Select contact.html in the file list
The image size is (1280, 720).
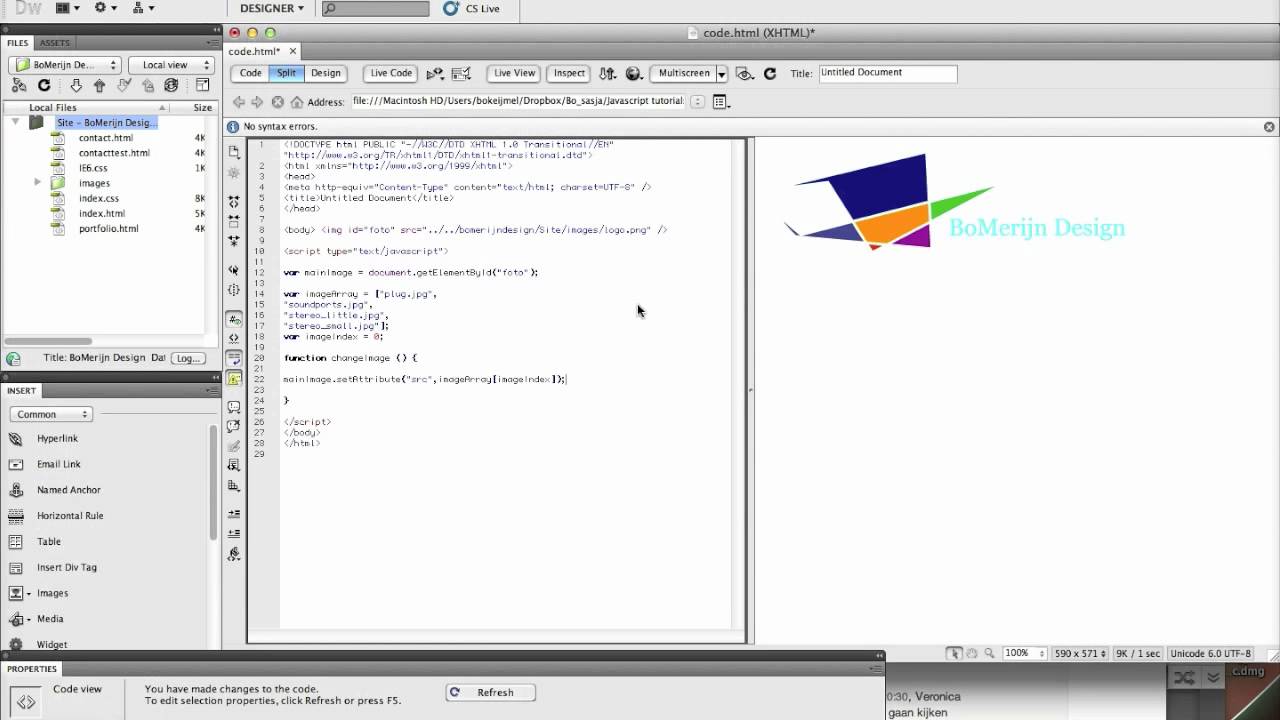pos(106,138)
